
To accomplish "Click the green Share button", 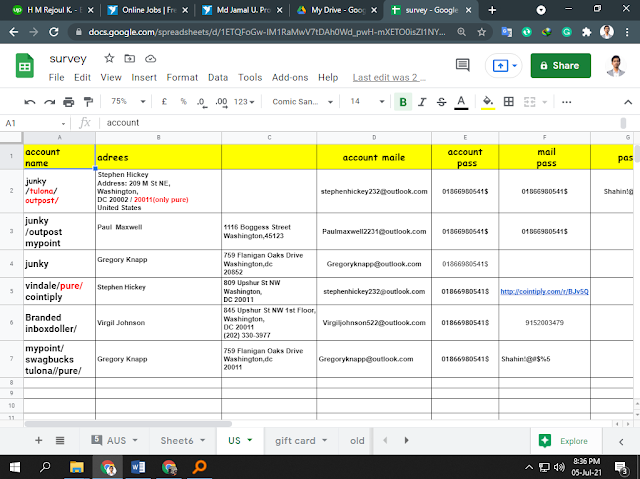I will [560, 65].
